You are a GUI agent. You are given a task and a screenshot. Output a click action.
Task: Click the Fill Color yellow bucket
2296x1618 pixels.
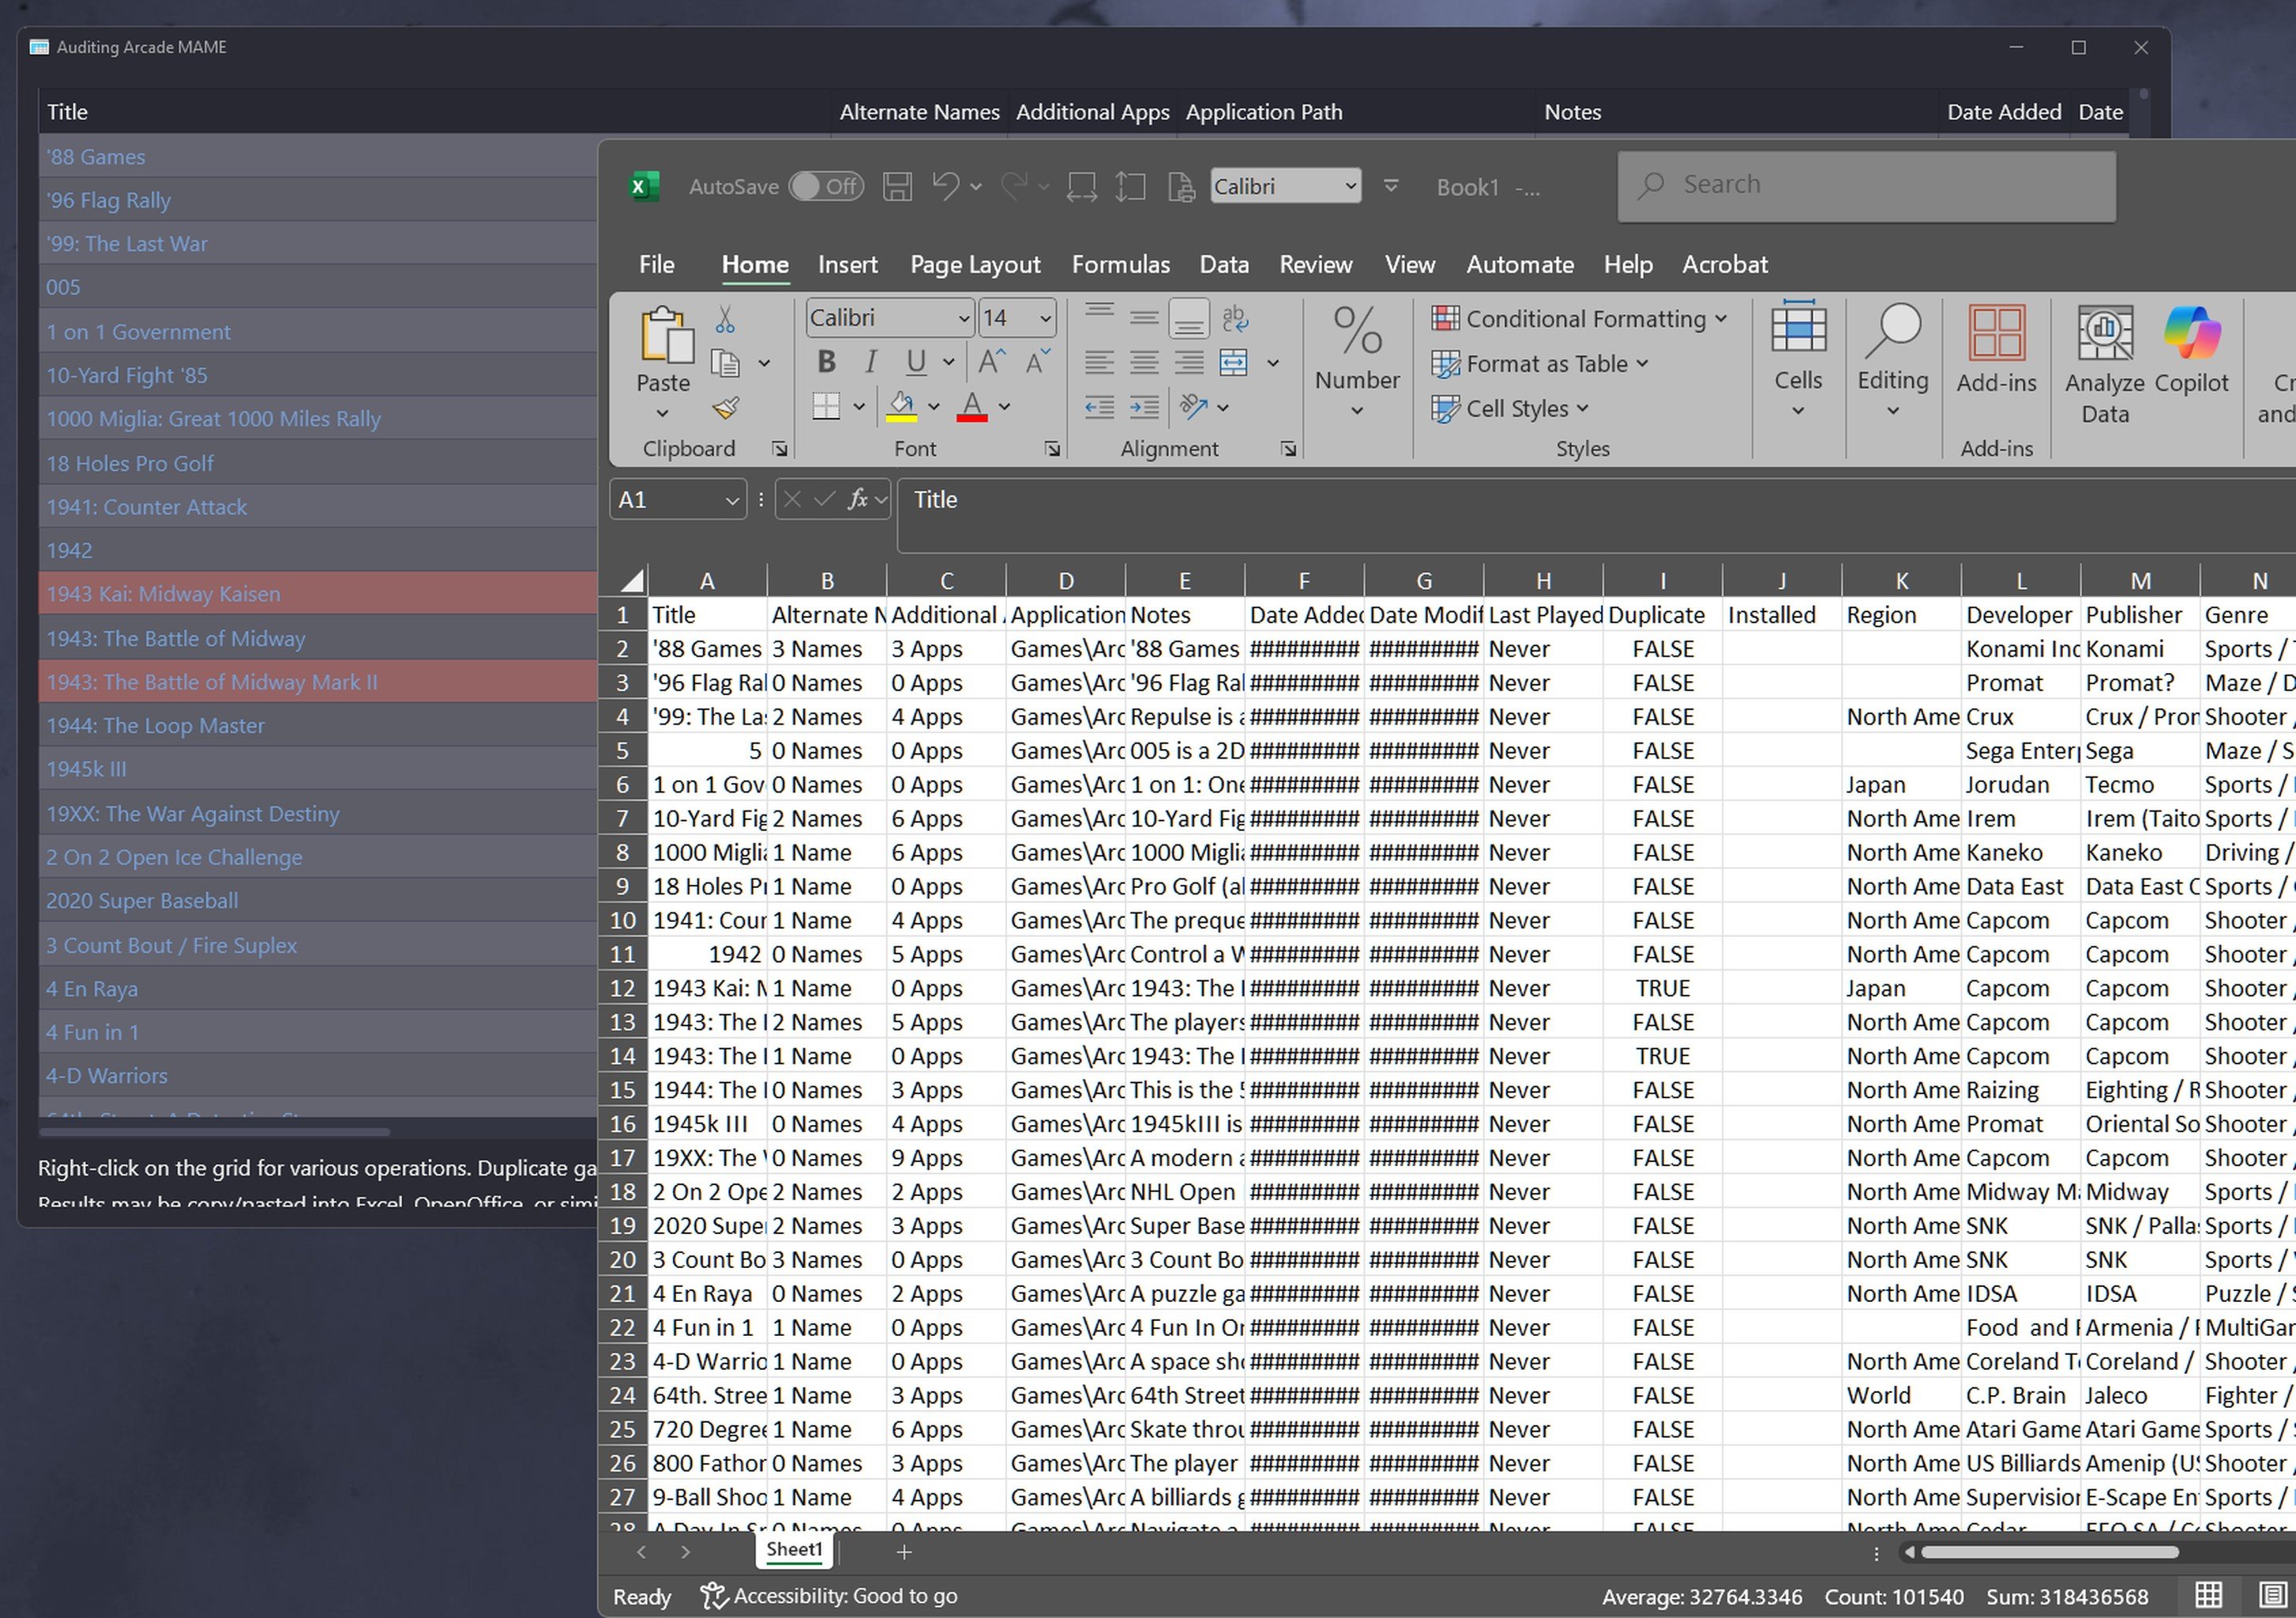click(902, 407)
